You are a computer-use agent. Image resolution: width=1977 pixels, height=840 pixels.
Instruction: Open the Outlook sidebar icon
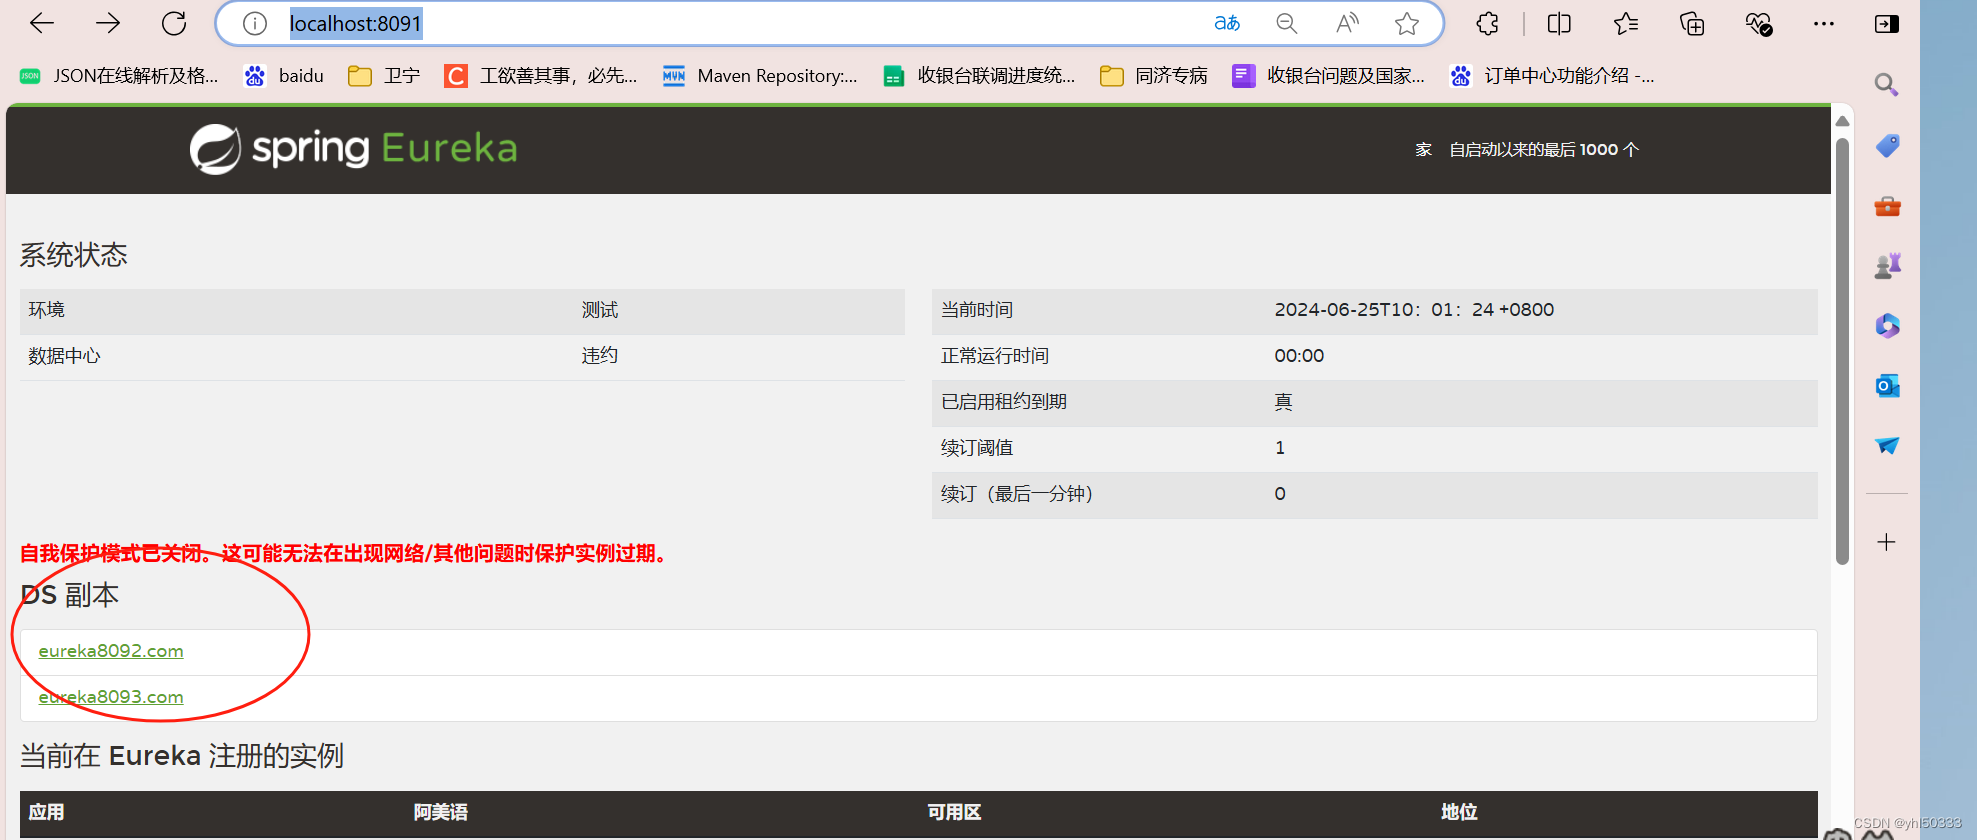(x=1887, y=386)
